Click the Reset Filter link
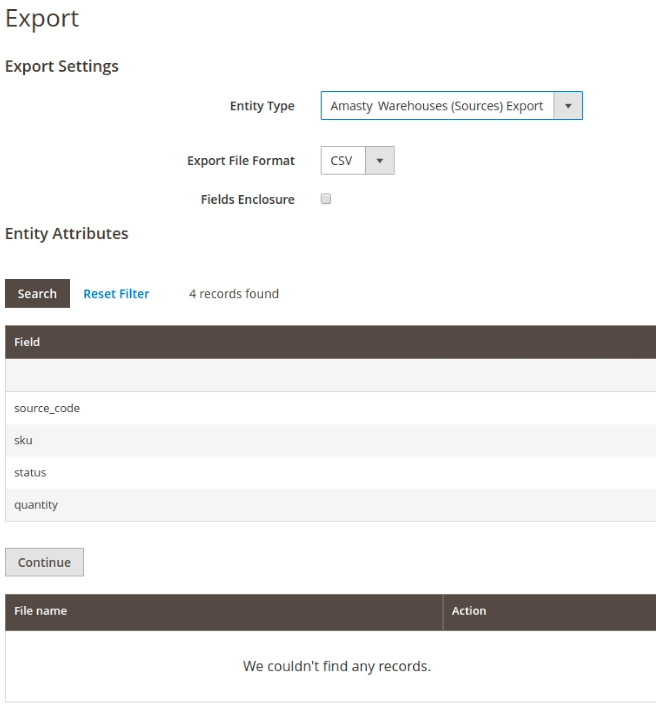656x709 pixels. 116,294
